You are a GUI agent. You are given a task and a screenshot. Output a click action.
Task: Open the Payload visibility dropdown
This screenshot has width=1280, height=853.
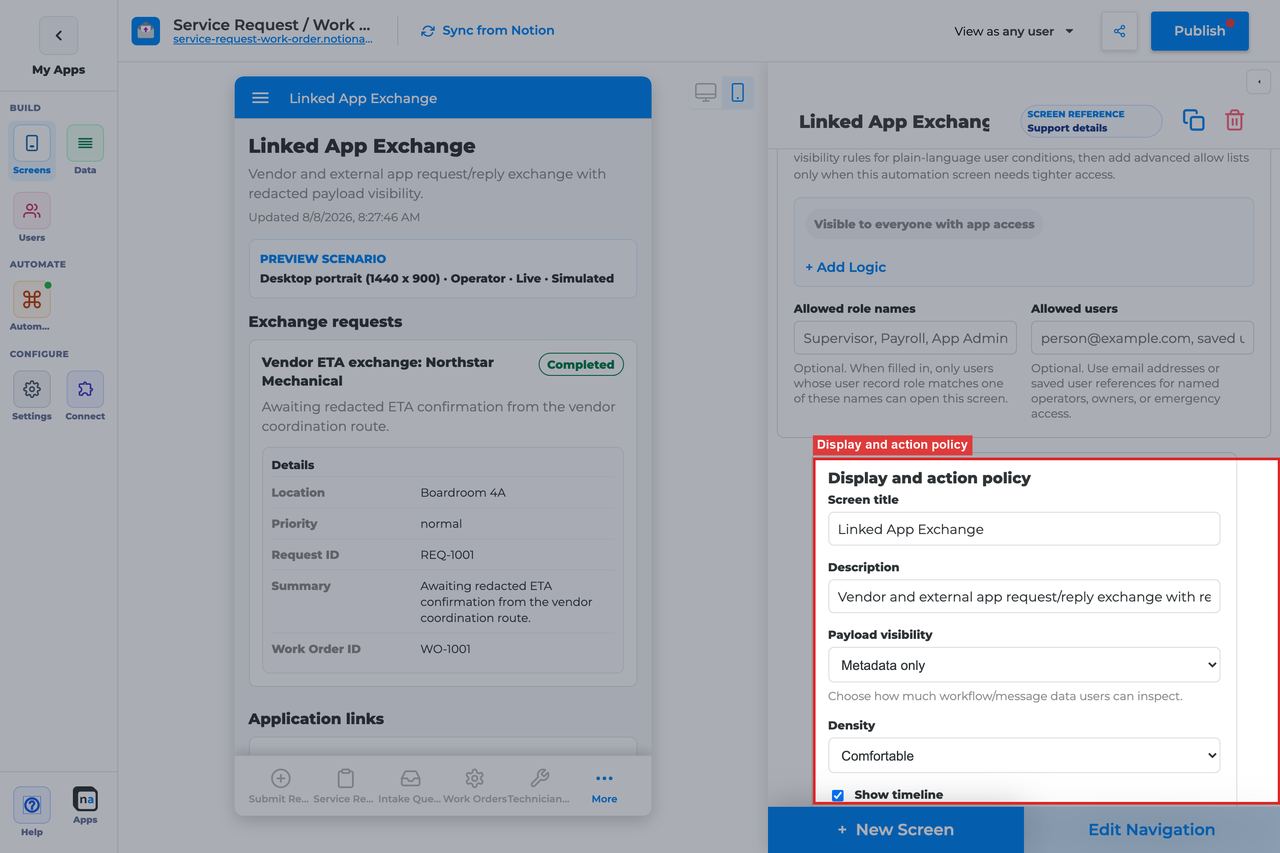pos(1024,665)
